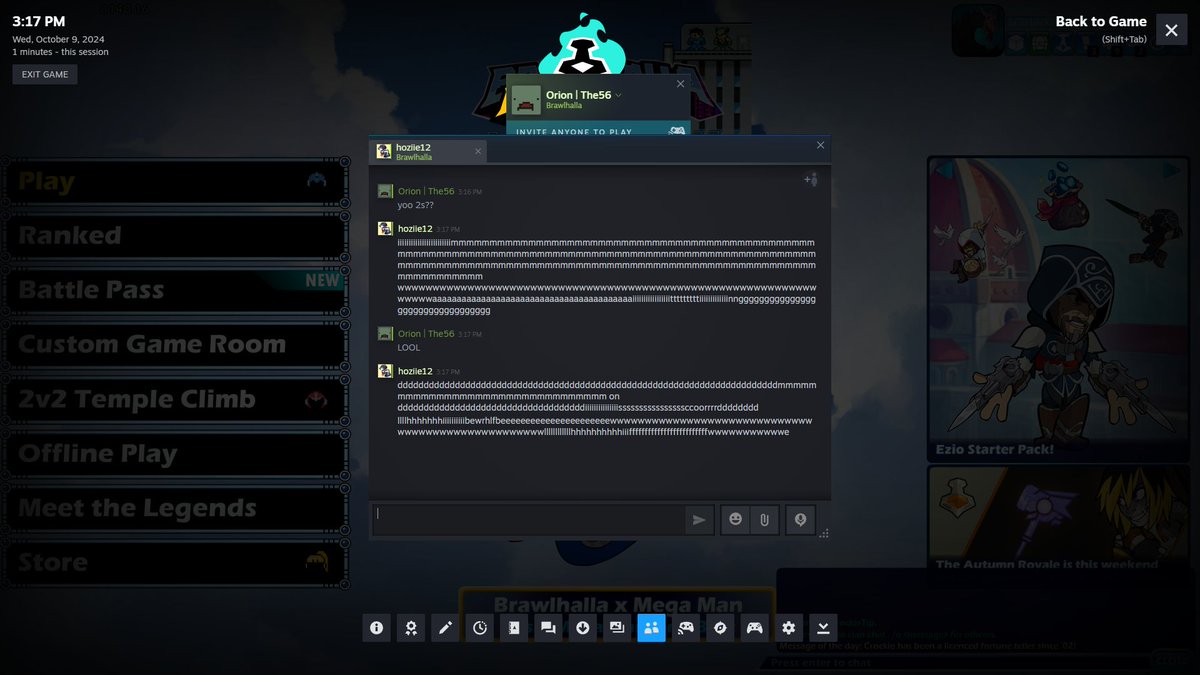The height and width of the screenshot is (675, 1200).
Task: Open Battle Pass in the Brawlhalla menu
Action: point(177,290)
